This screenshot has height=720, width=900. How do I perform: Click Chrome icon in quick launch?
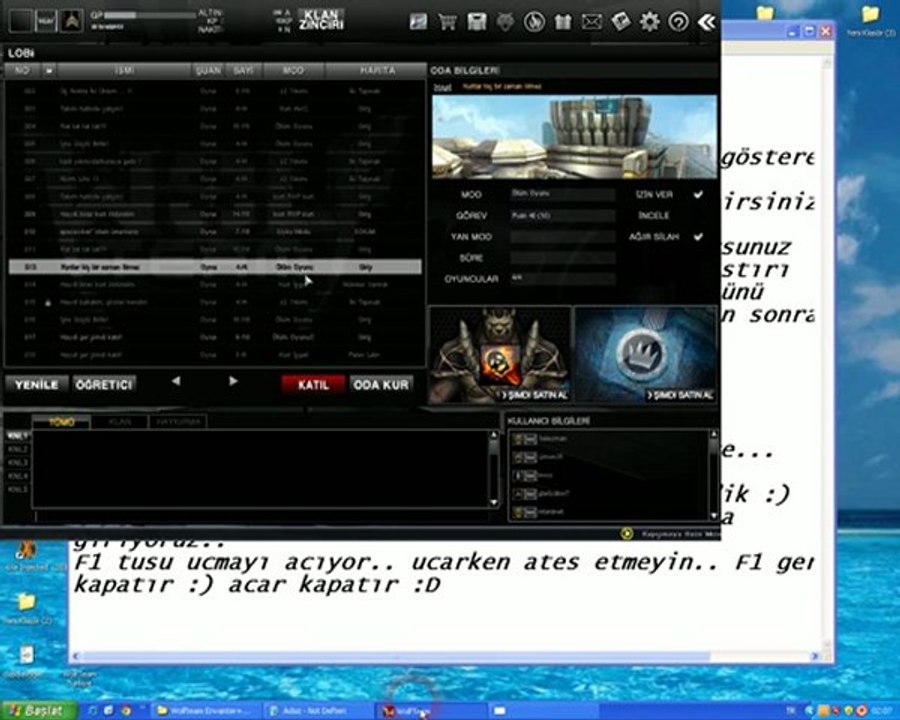pos(126,711)
